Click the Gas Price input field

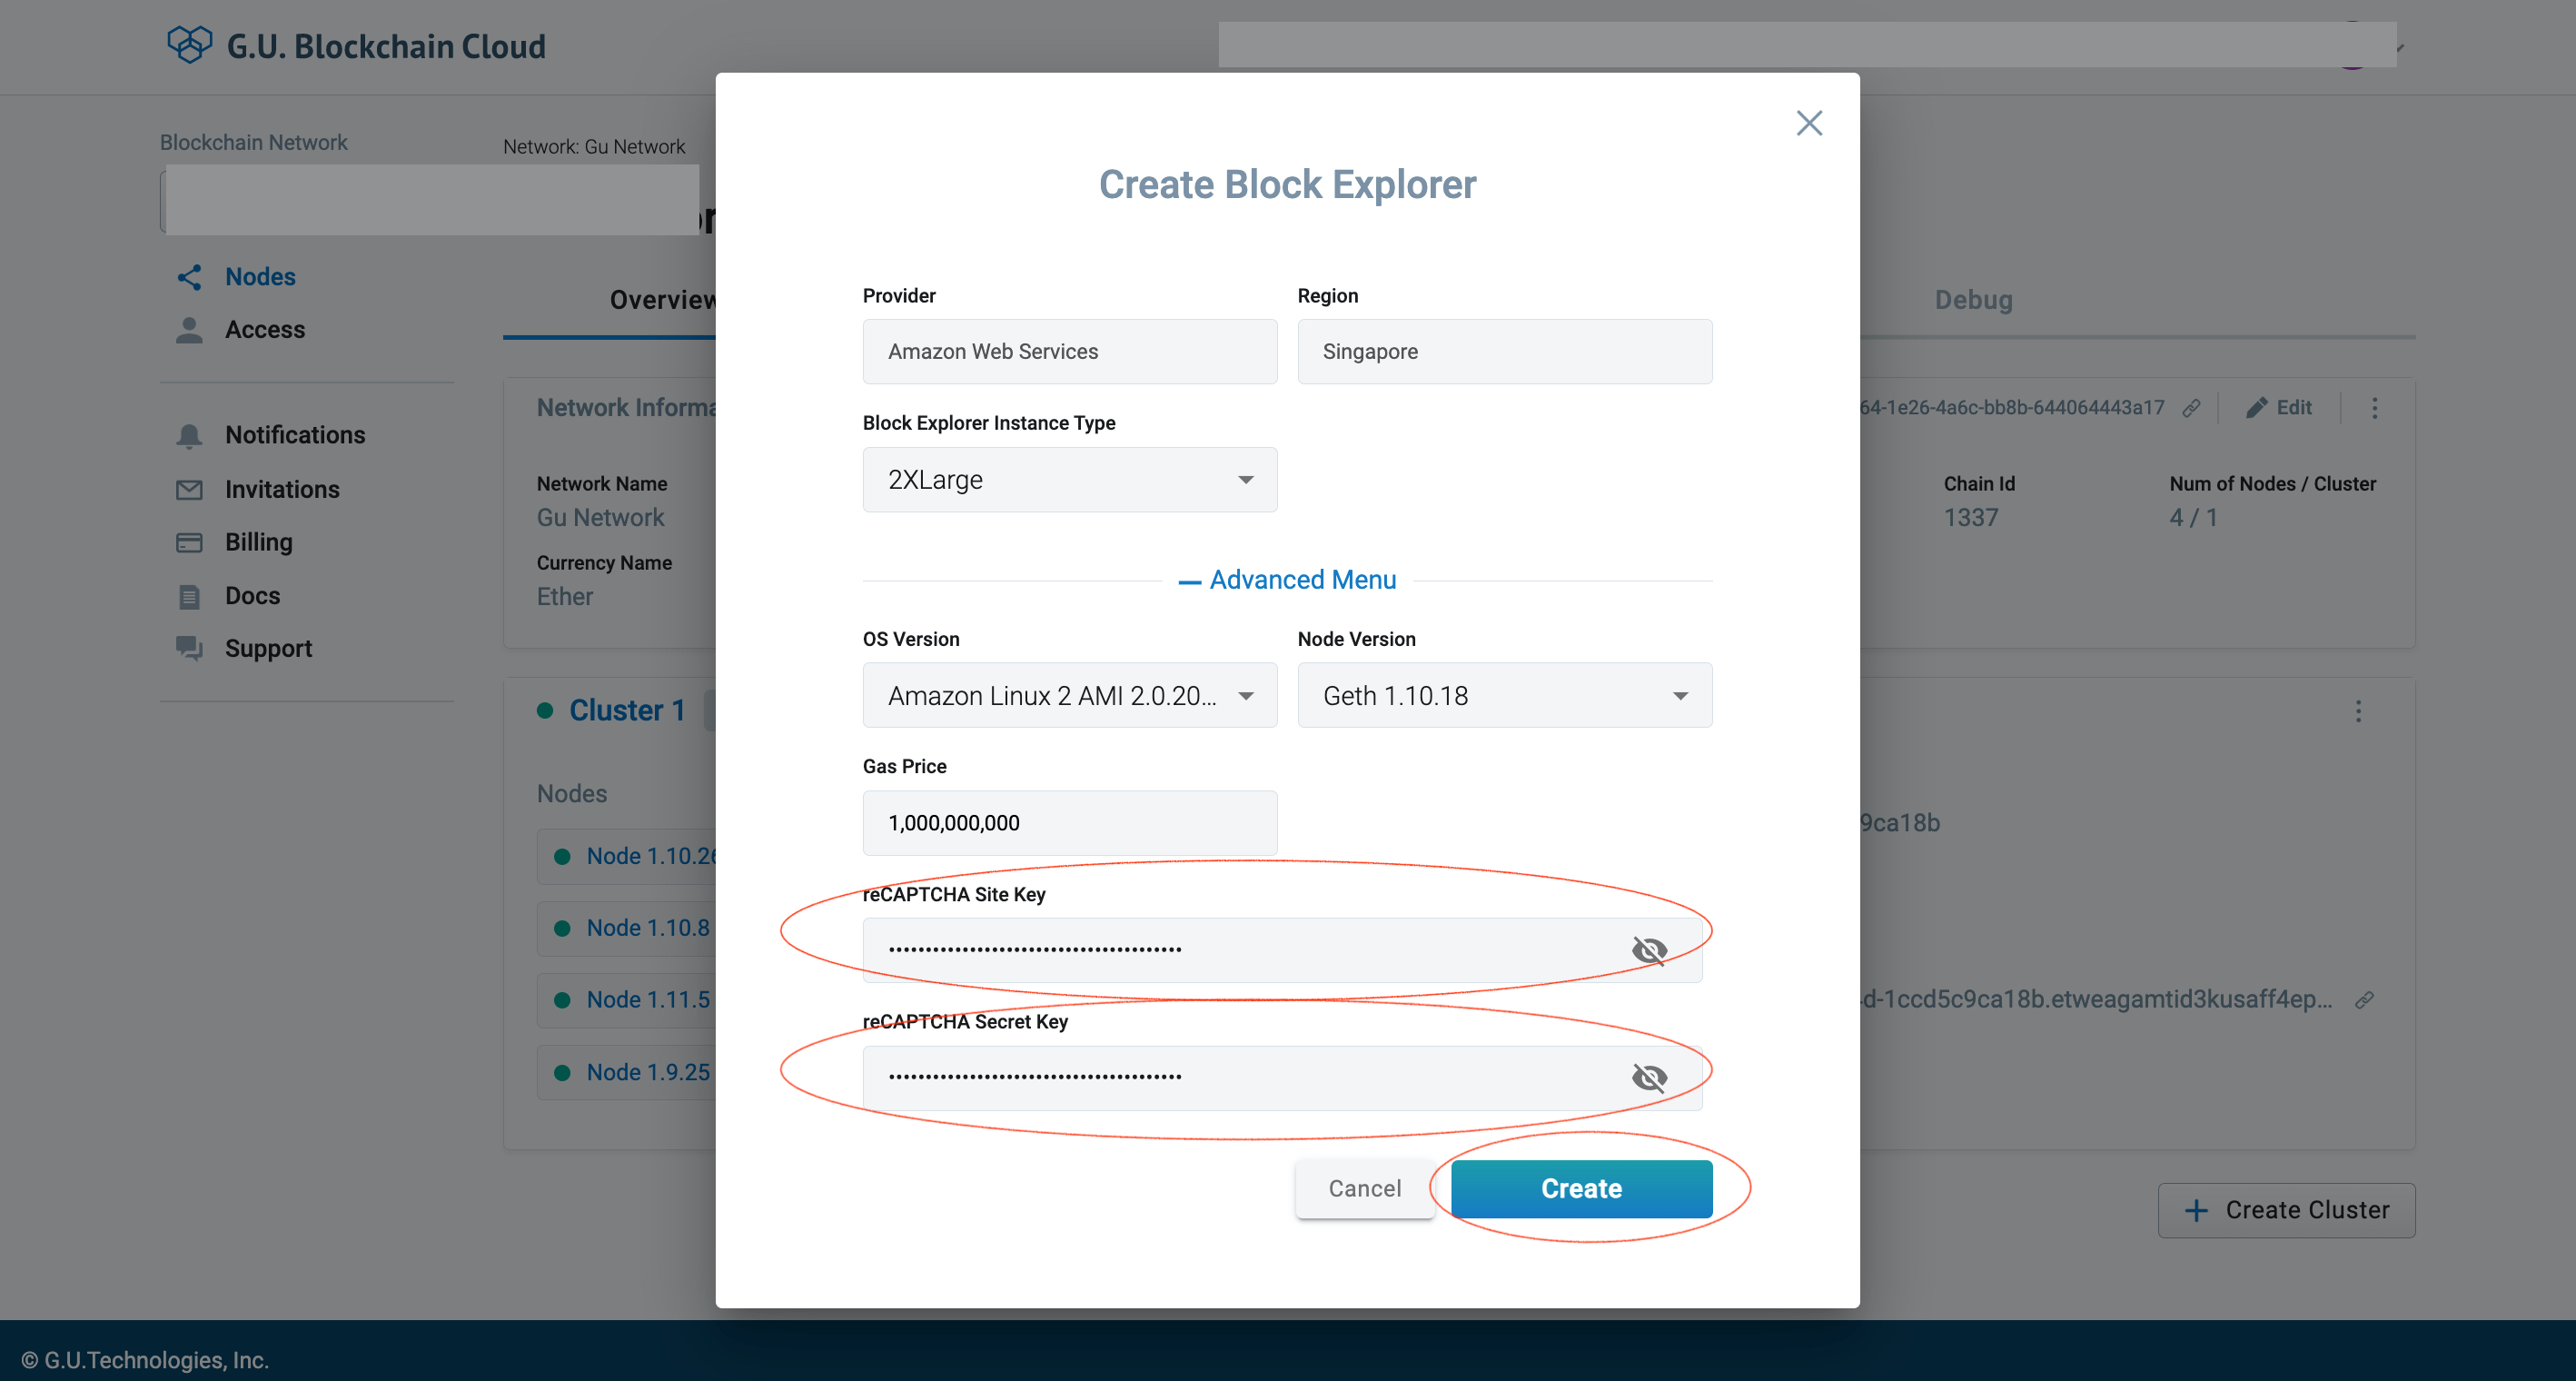point(1070,823)
